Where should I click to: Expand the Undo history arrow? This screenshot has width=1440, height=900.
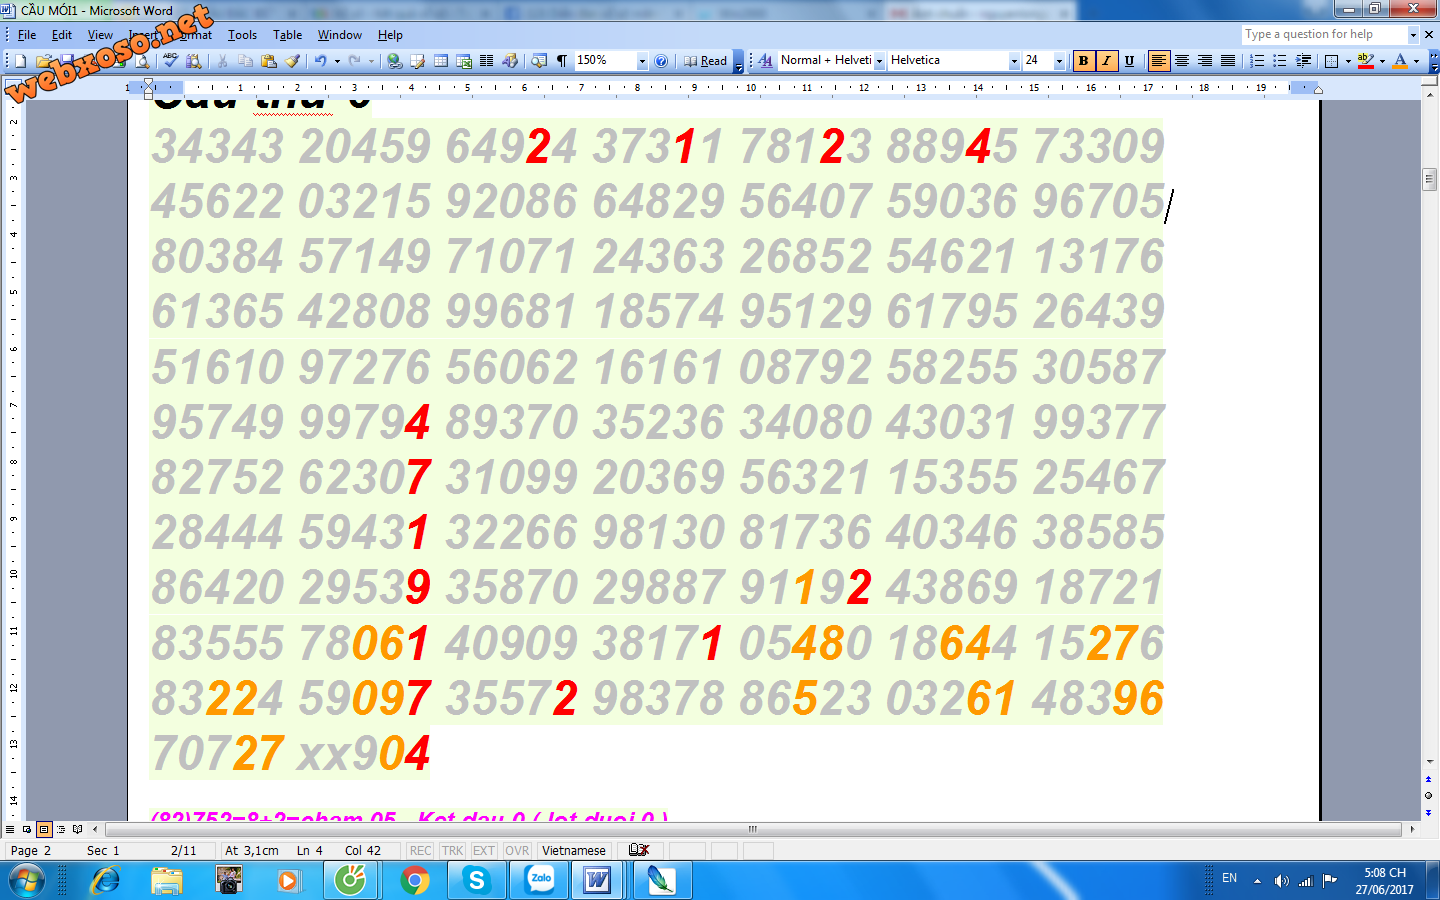coord(337,61)
